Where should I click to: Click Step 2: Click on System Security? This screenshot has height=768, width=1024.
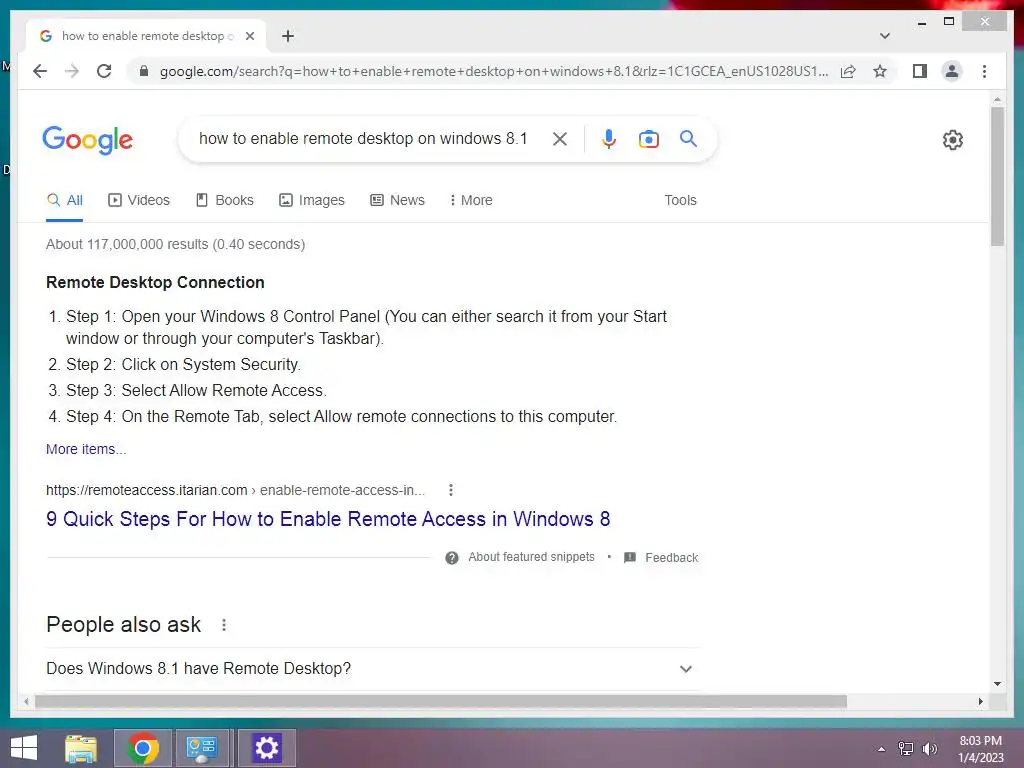pos(183,364)
